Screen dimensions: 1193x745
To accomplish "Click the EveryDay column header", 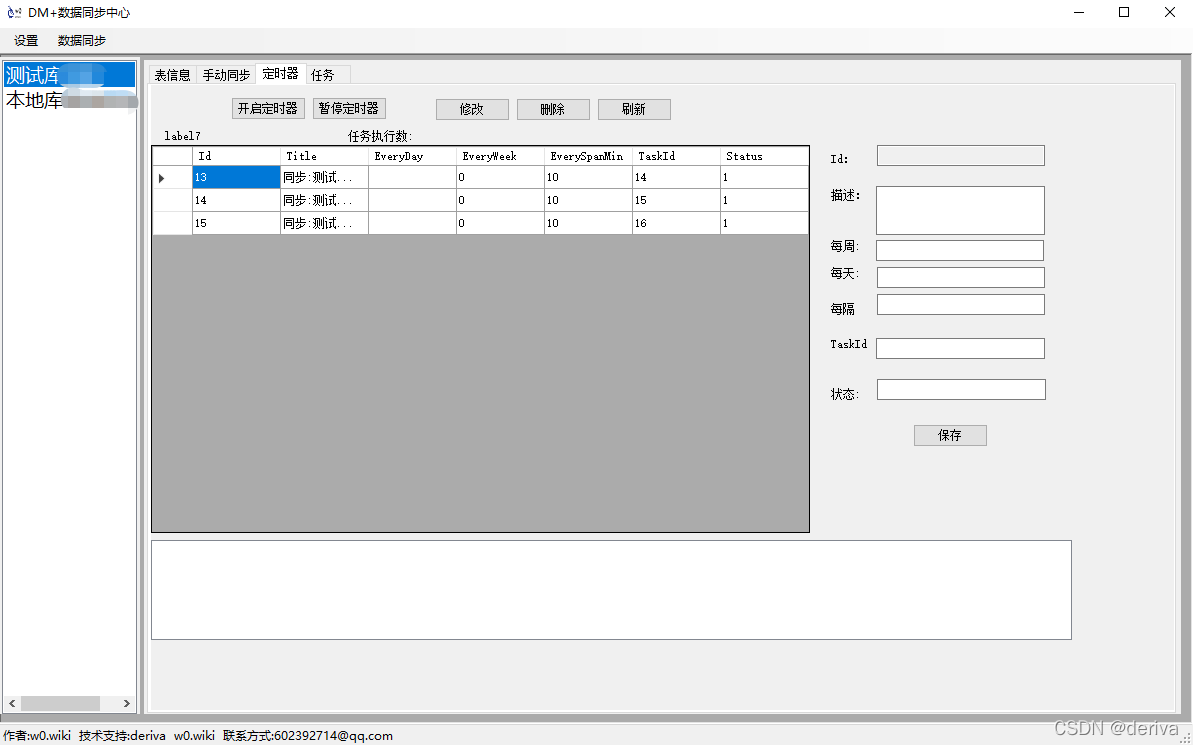I will [x=412, y=156].
